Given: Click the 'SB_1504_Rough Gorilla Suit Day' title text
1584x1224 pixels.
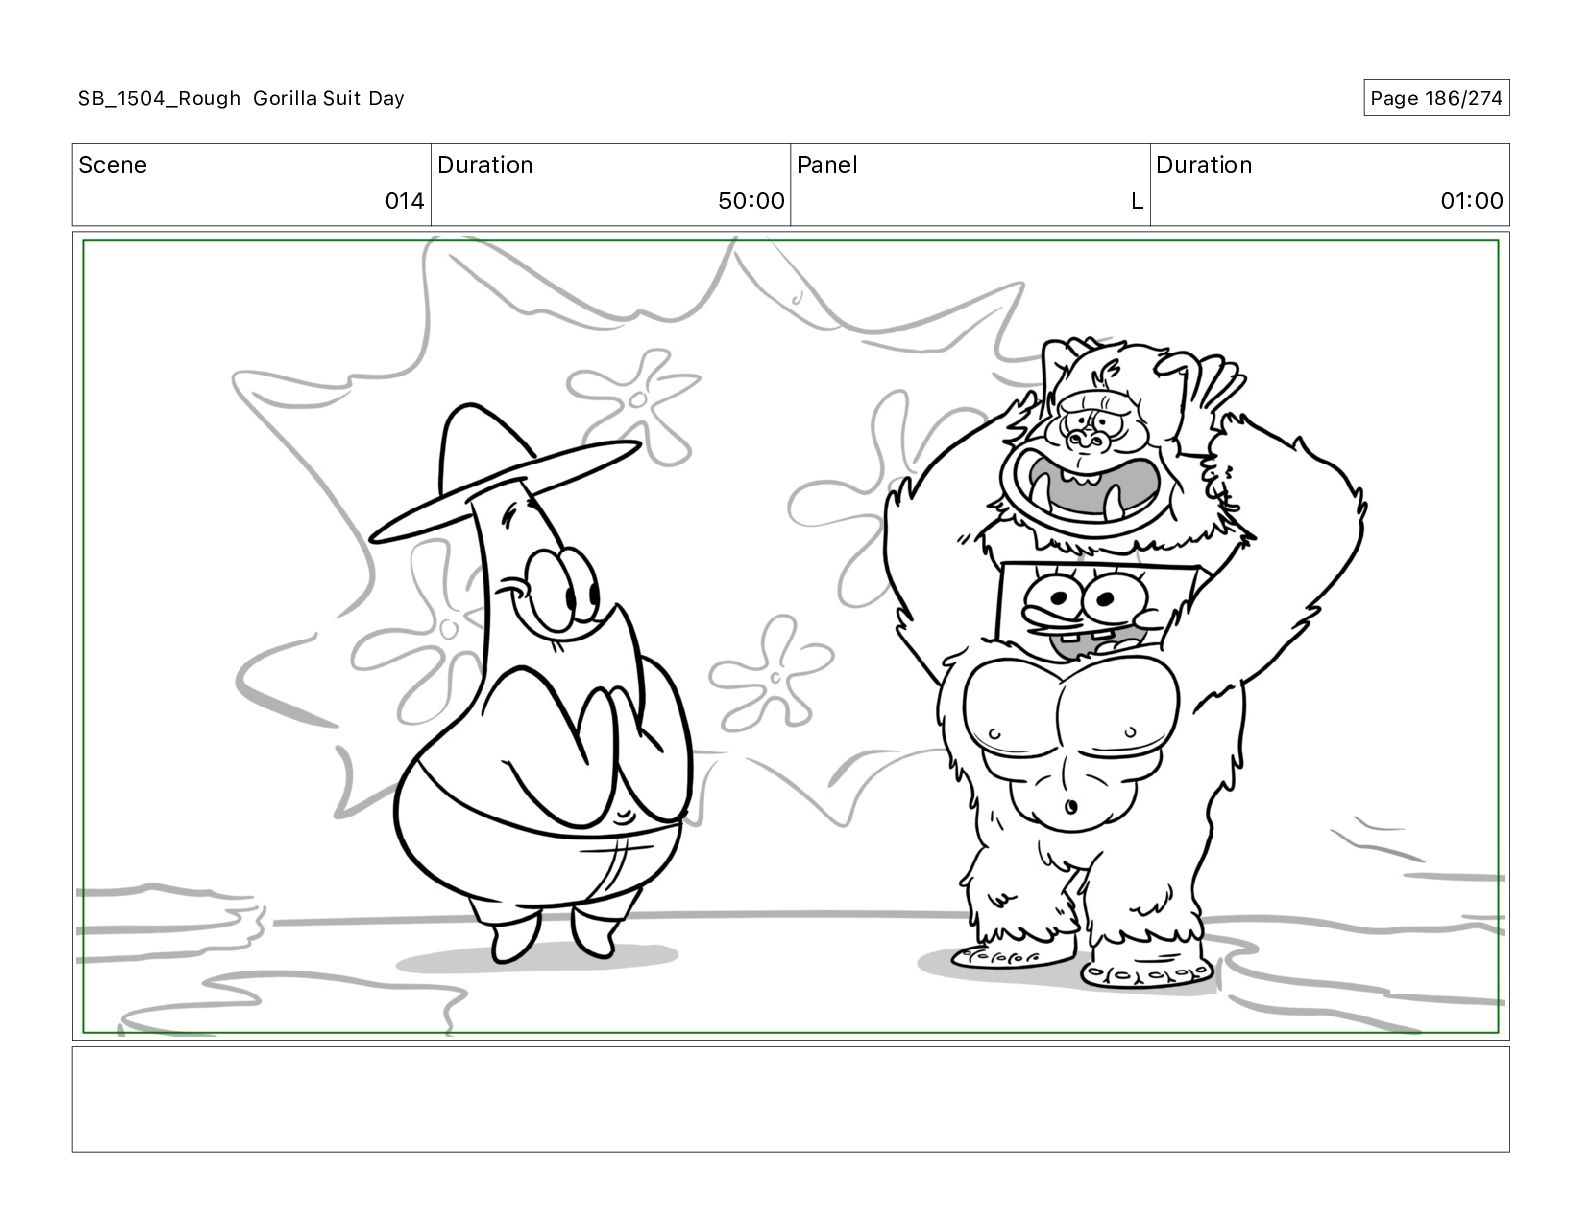Looking at the screenshot, I should coord(241,98).
